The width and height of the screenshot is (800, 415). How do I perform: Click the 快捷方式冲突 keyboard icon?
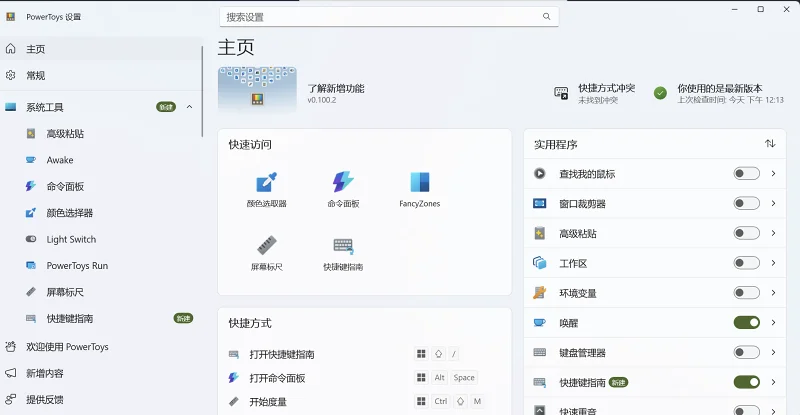pos(561,93)
